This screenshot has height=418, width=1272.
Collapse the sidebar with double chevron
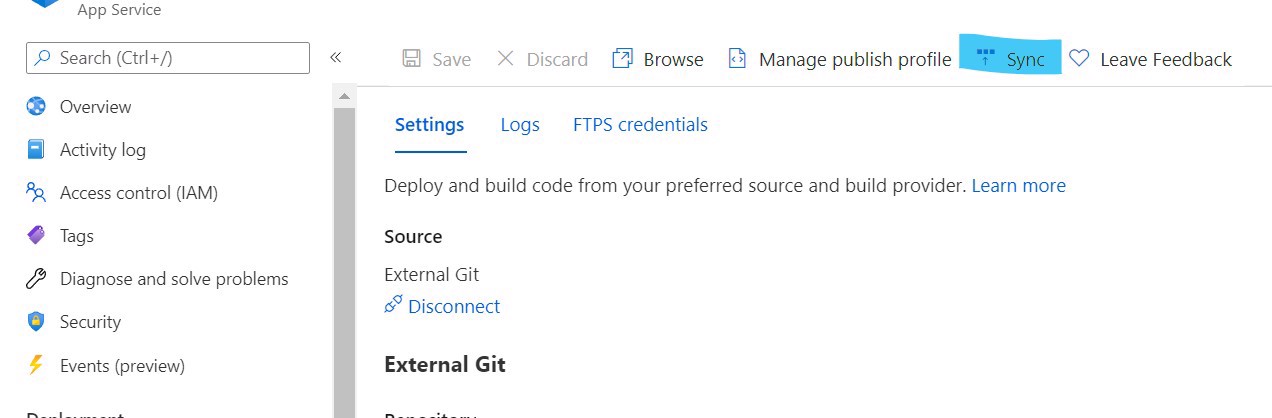click(x=336, y=58)
